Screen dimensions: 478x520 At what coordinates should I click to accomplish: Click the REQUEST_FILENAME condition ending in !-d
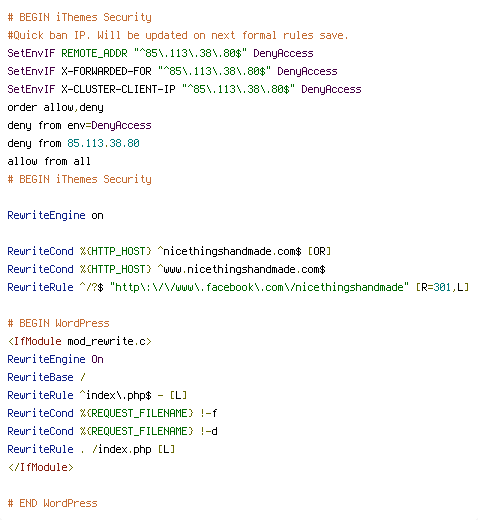tap(112, 431)
